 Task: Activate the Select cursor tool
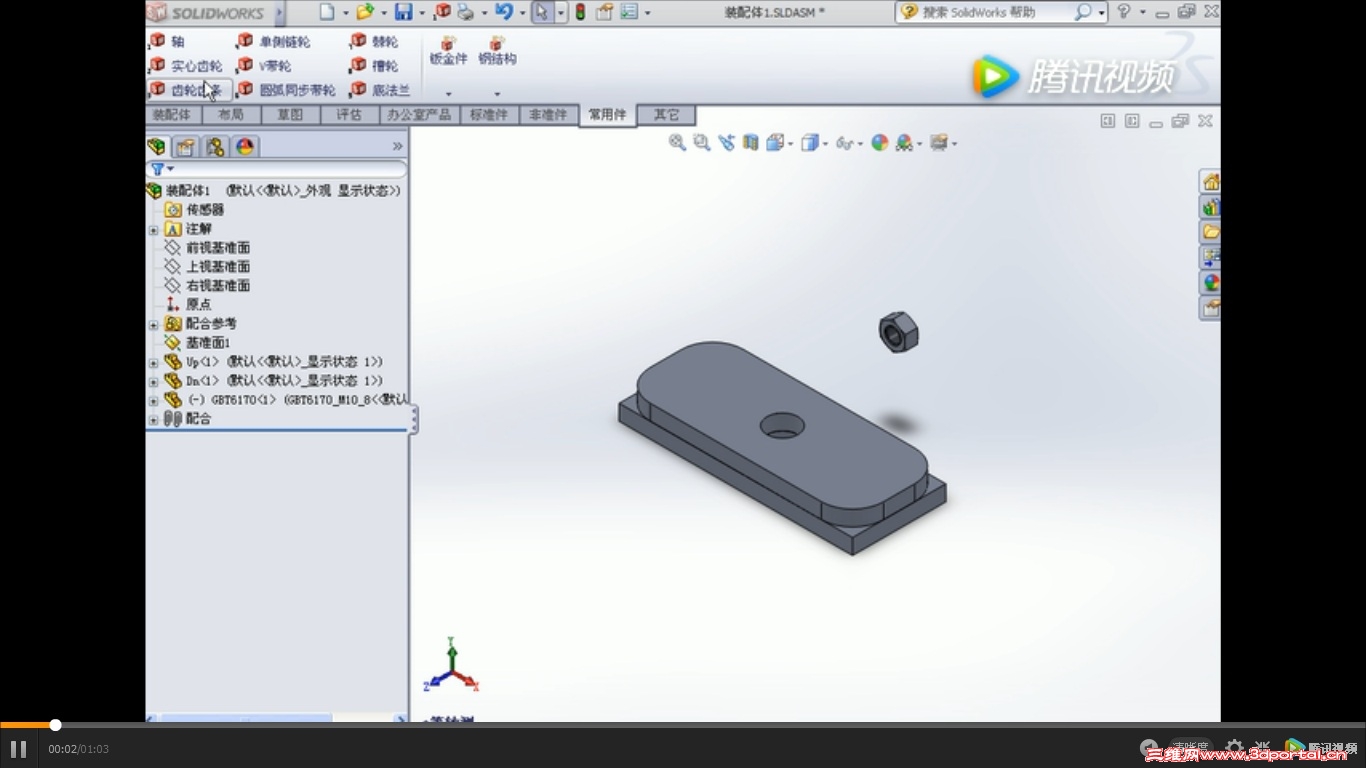tap(540, 12)
